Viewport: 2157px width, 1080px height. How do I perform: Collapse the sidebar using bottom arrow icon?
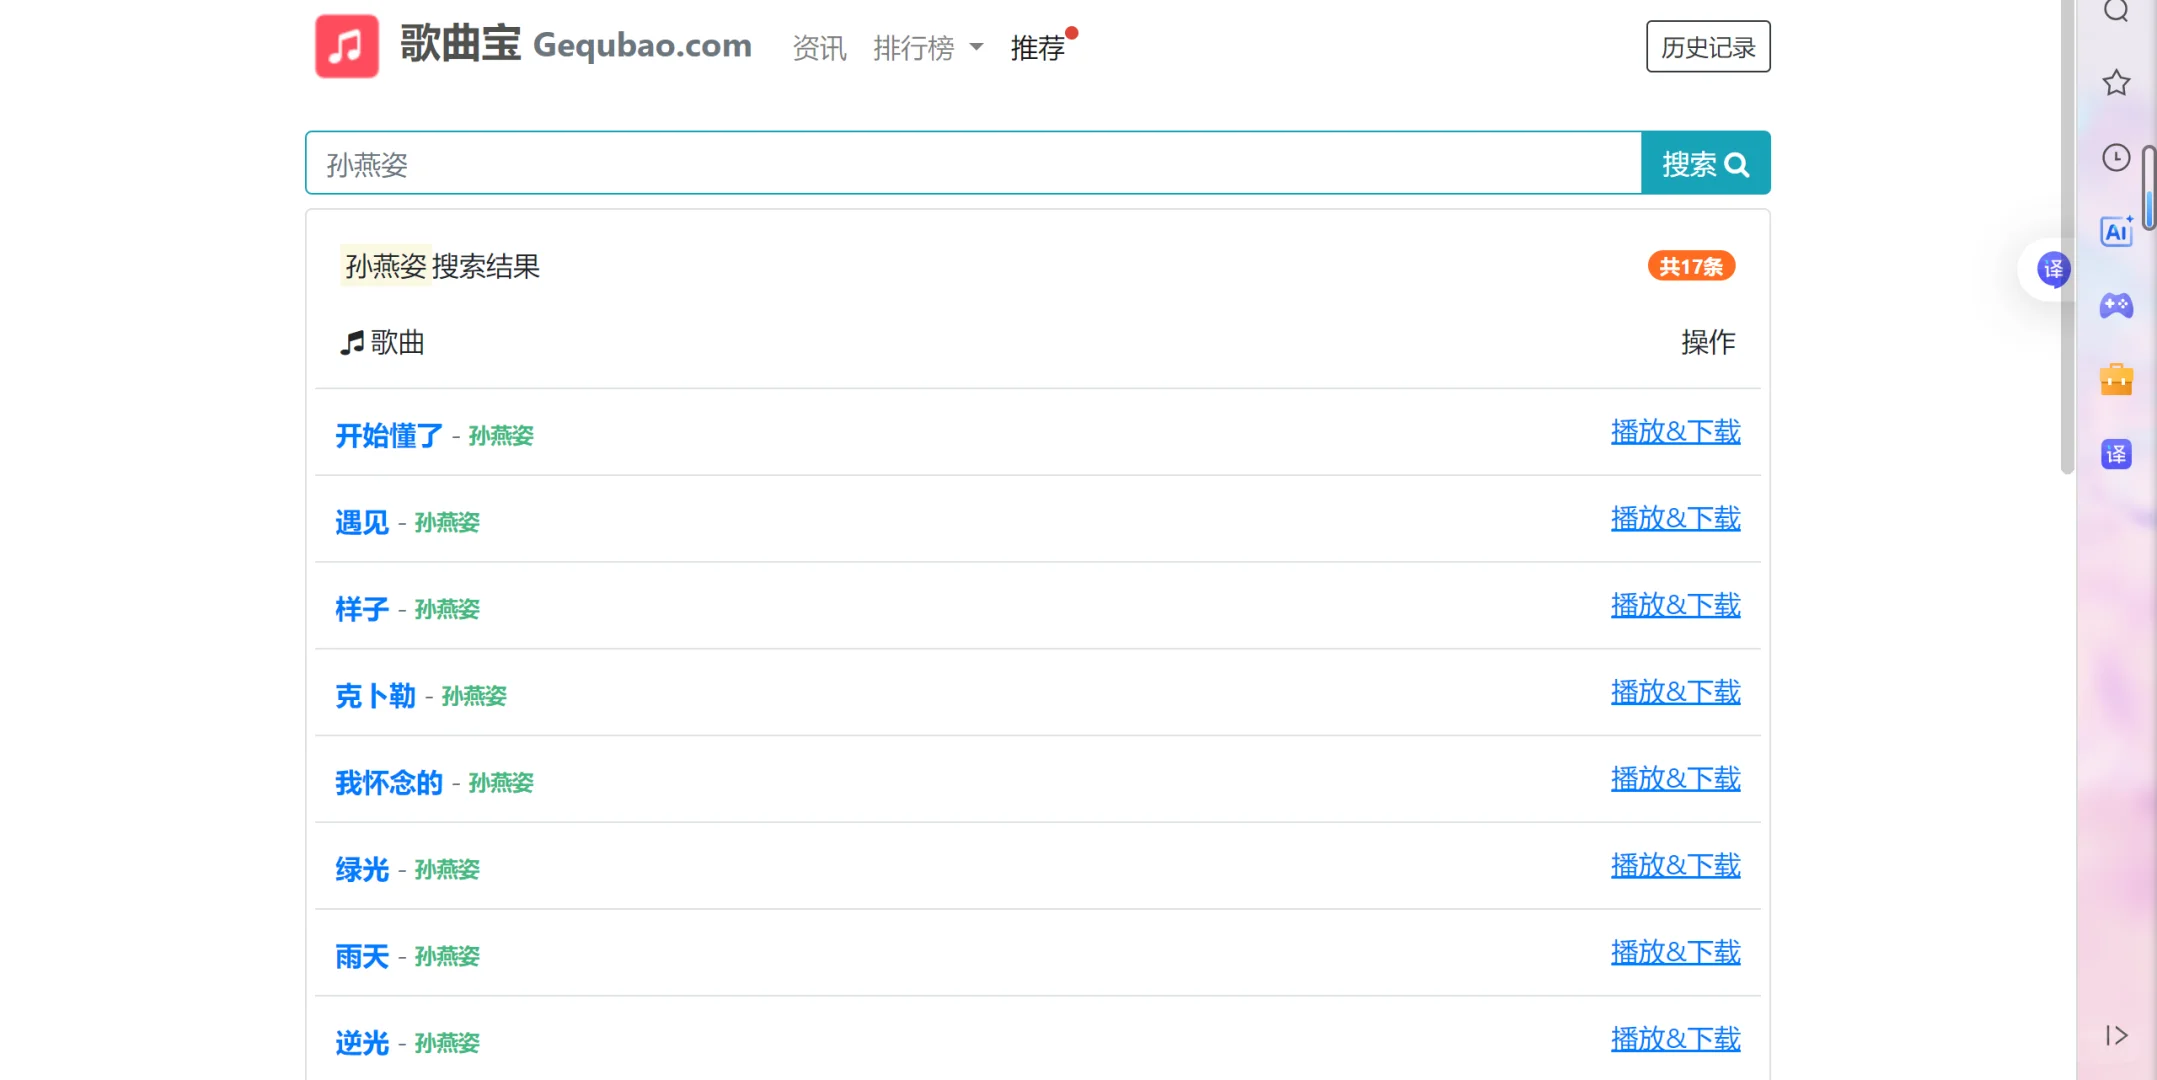[x=2116, y=1035]
